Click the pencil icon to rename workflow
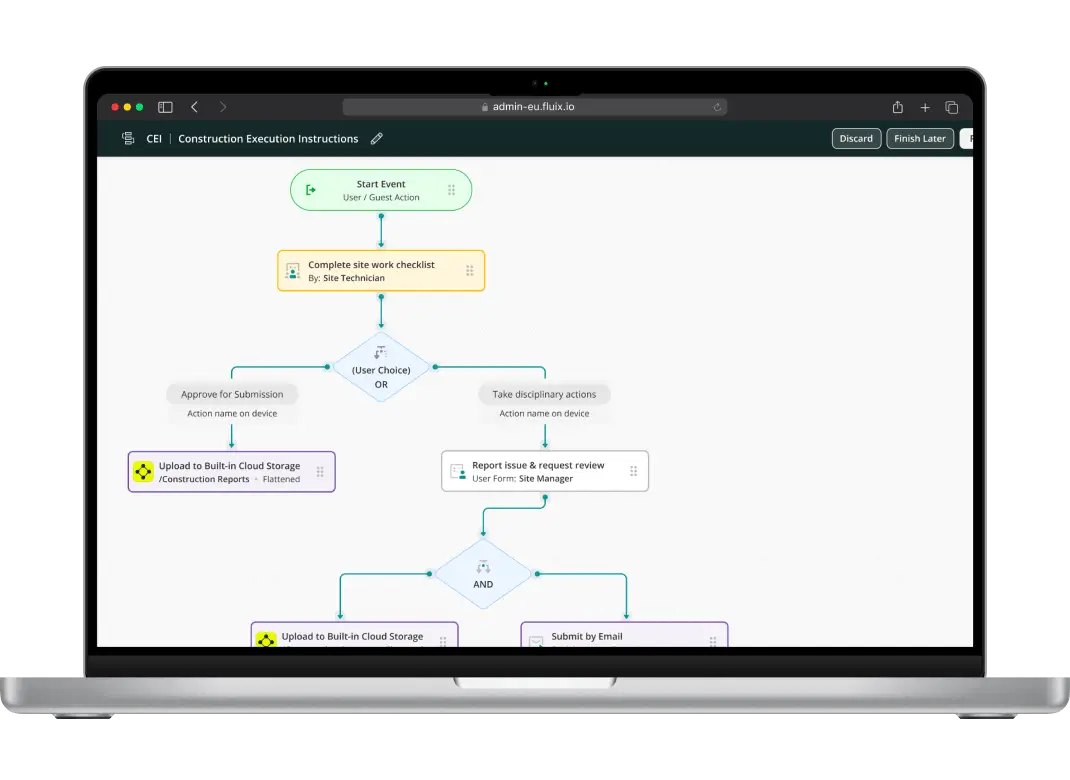This screenshot has height=780, width=1070. pos(377,139)
